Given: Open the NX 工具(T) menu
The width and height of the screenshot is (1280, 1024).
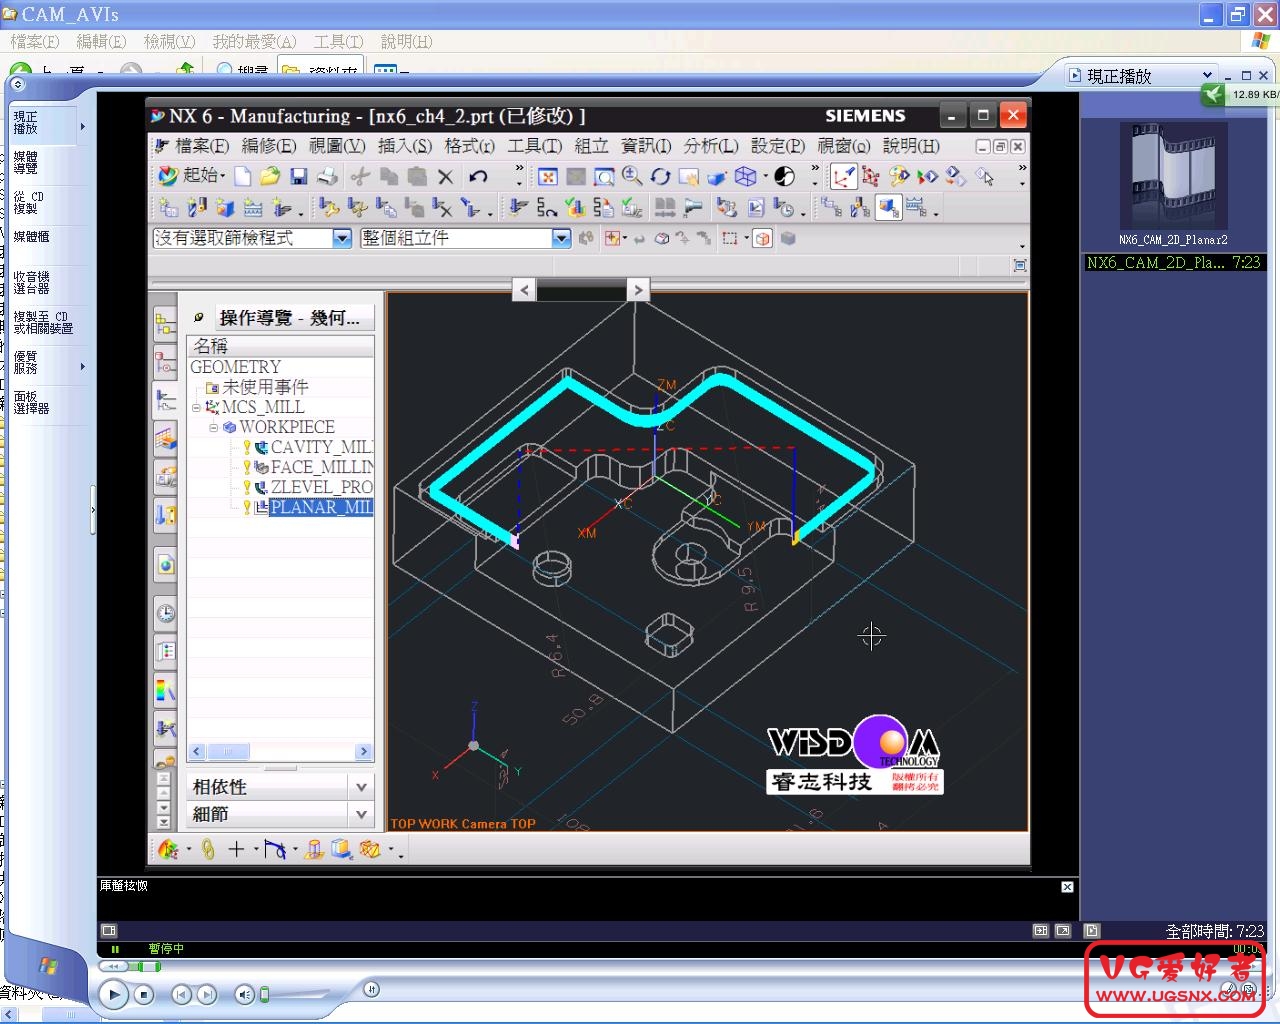Looking at the screenshot, I should point(535,146).
